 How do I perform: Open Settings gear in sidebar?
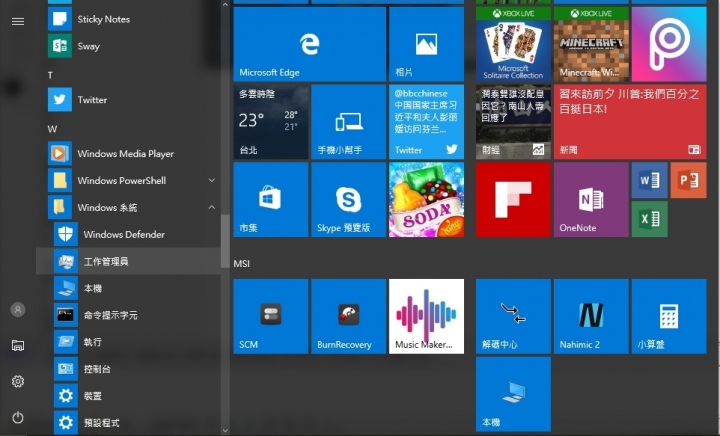point(18,381)
